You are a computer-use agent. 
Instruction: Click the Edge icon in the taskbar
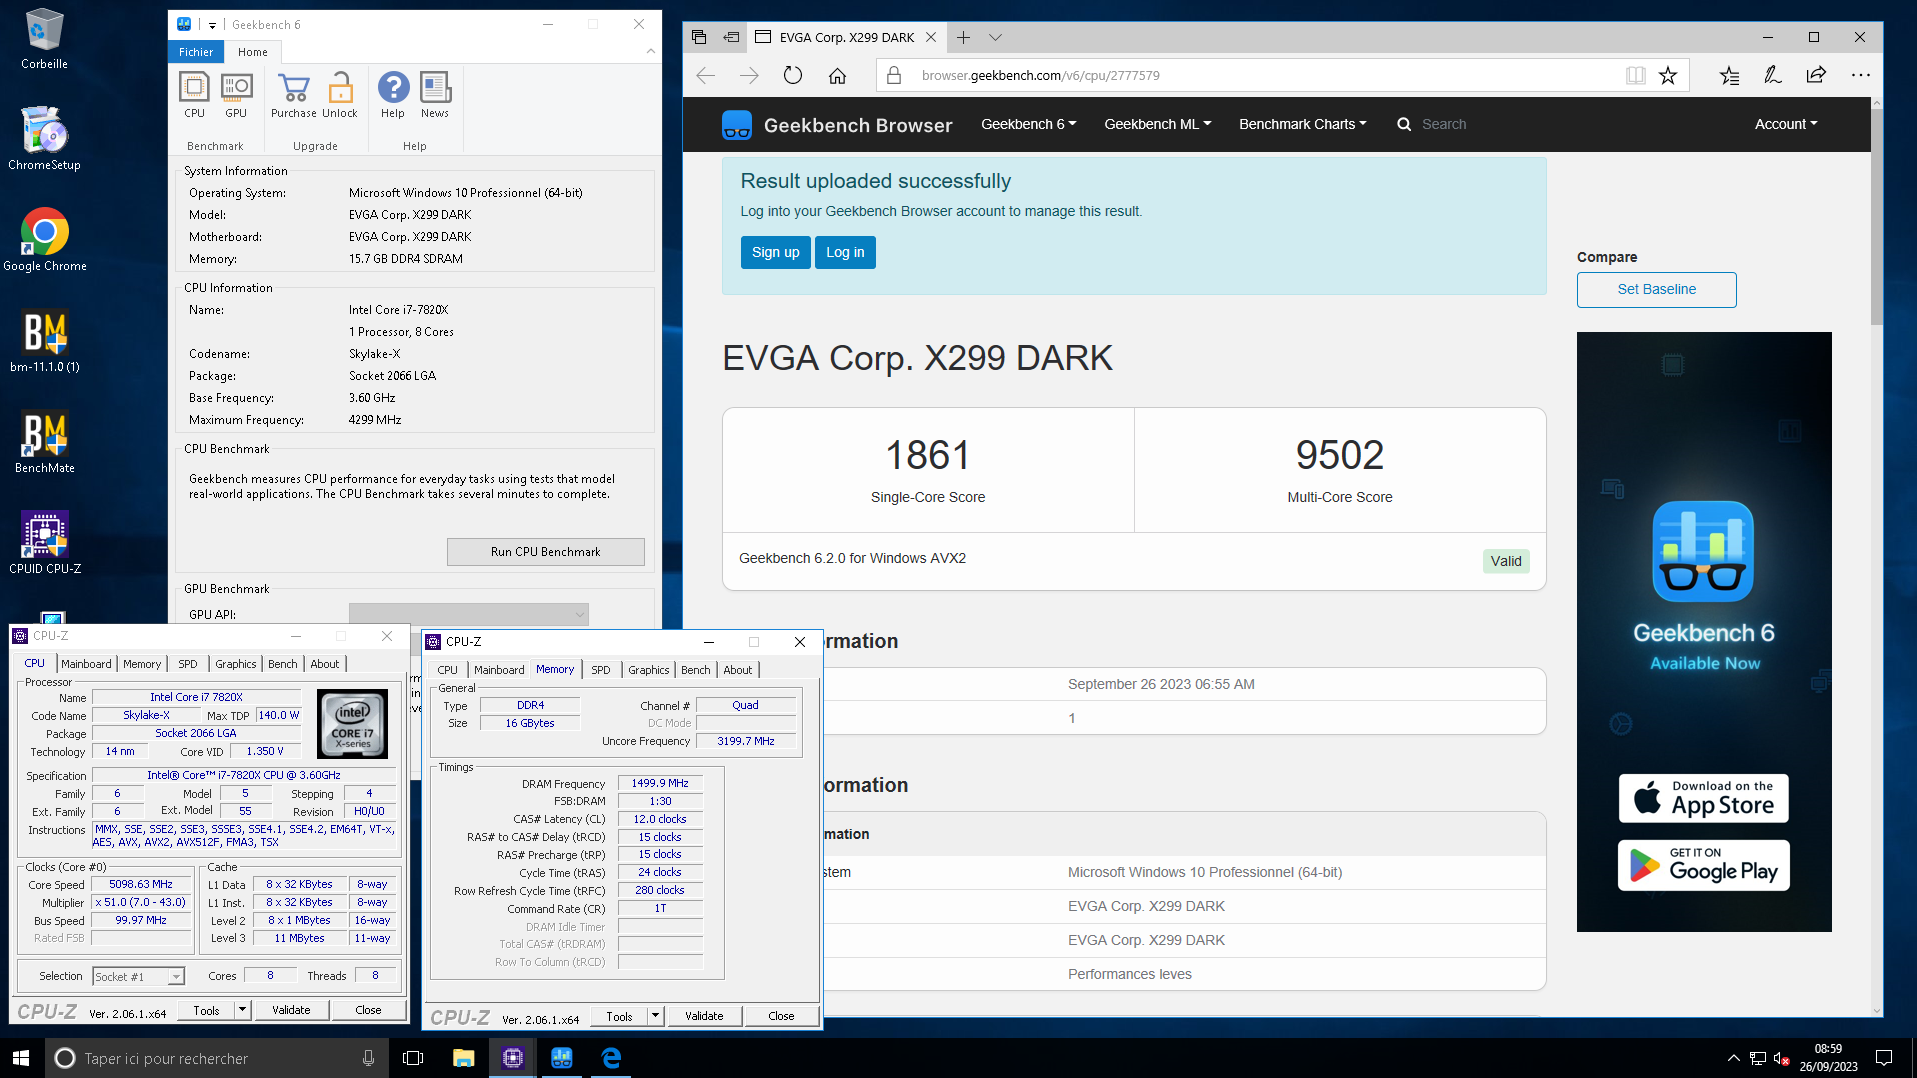tap(611, 1058)
